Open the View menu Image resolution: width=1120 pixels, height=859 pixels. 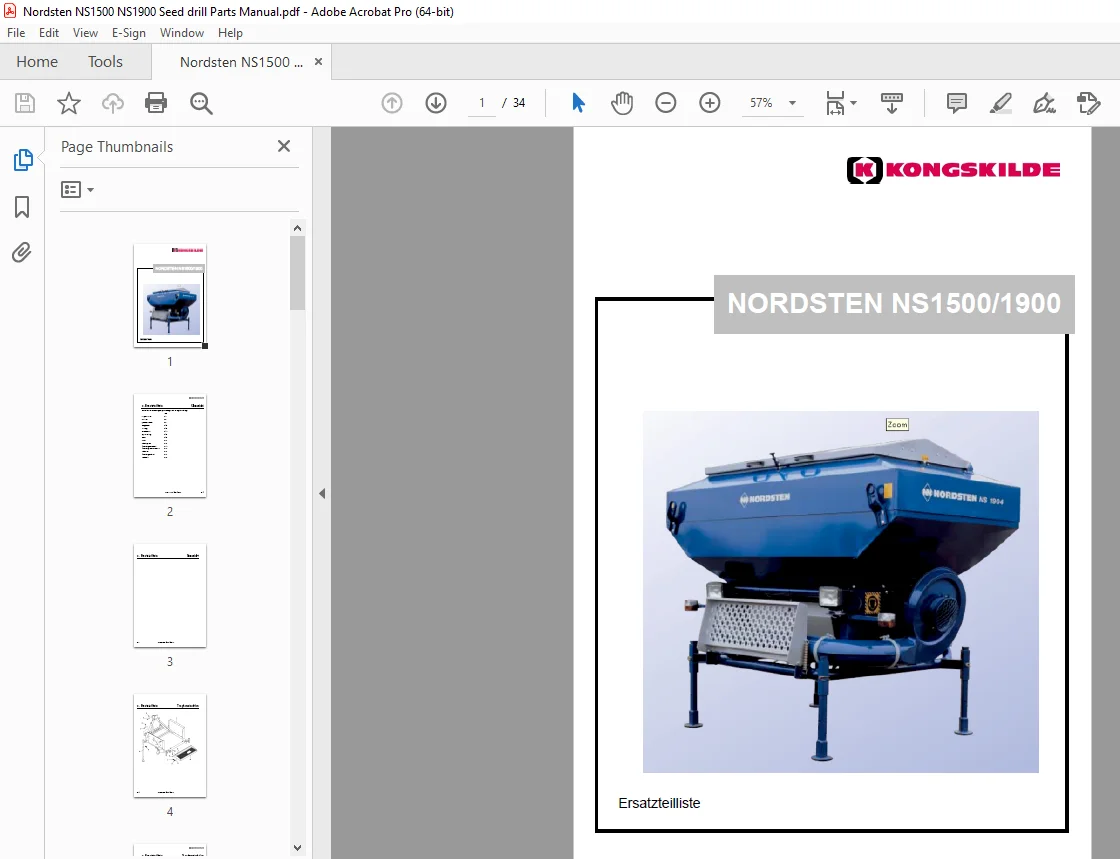pos(85,33)
